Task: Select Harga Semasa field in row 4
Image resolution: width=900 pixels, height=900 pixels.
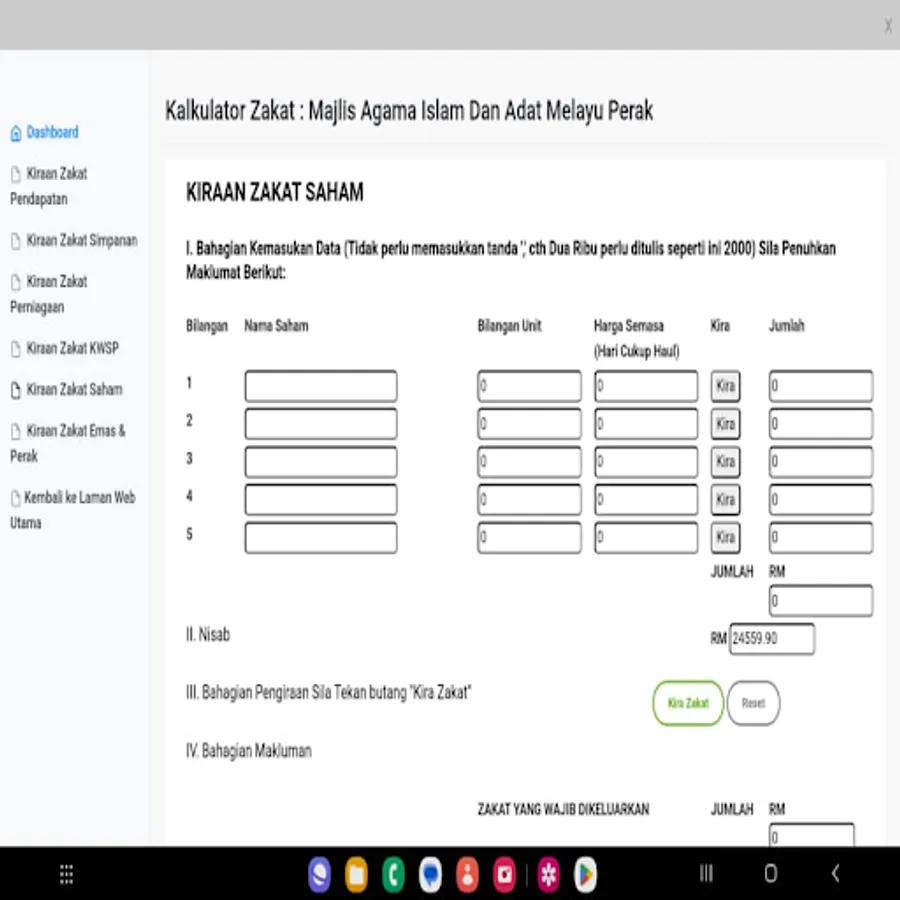Action: tap(646, 499)
